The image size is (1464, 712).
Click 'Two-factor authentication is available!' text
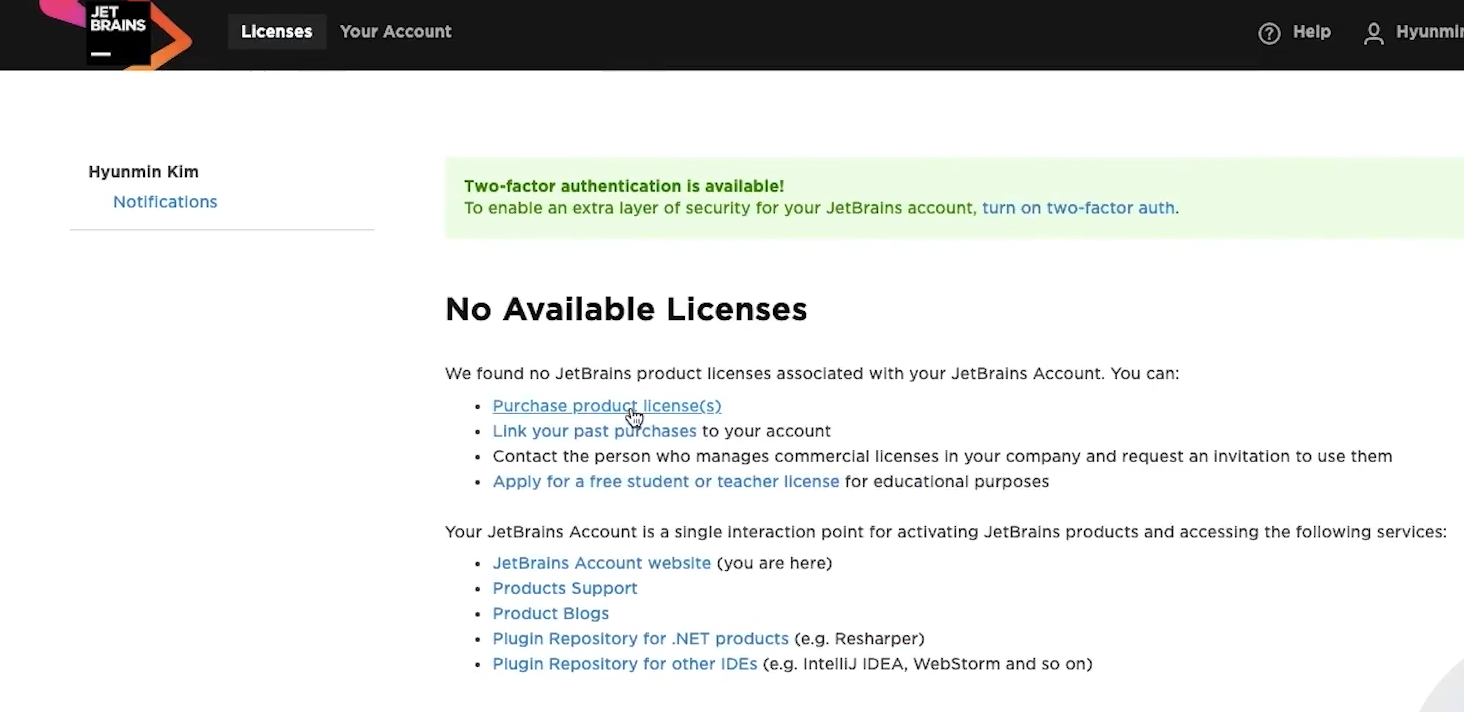[x=624, y=186]
